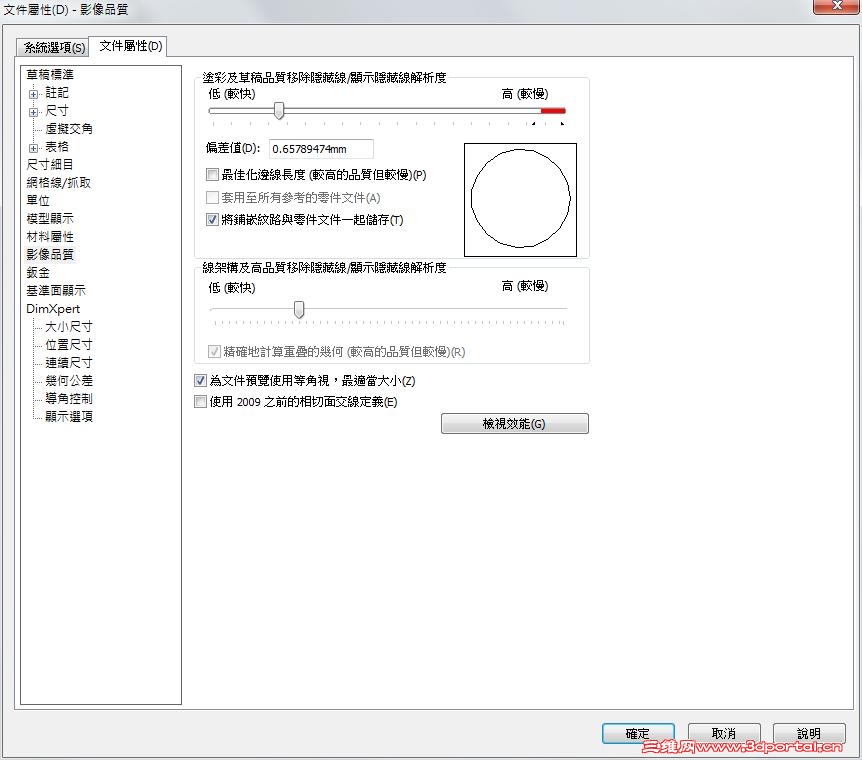Uncheck 將鋪嵌紋路與零件文件一起儲存 checkbox
Screen dimensions: 862x760
[x=212, y=219]
